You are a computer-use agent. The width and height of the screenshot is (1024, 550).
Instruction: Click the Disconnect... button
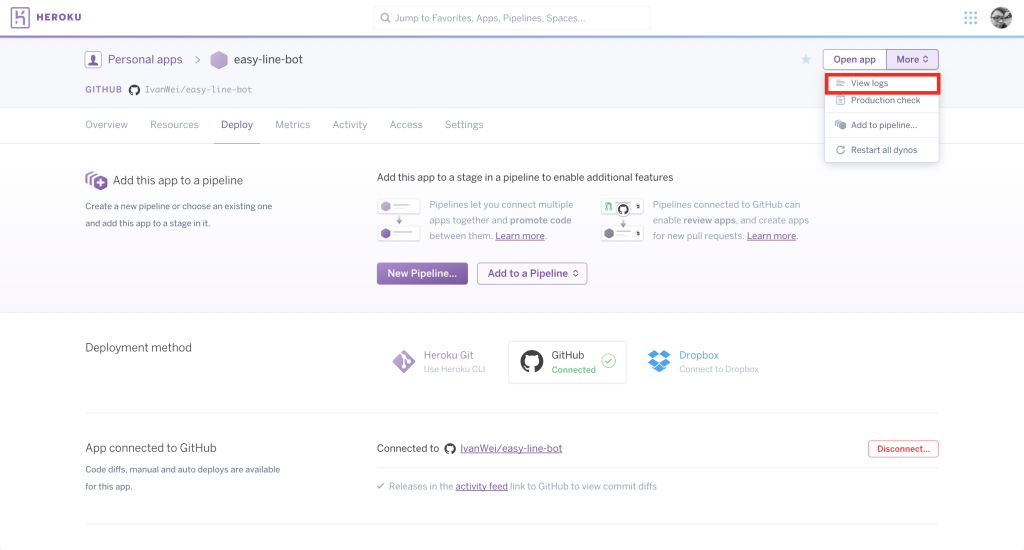click(903, 449)
